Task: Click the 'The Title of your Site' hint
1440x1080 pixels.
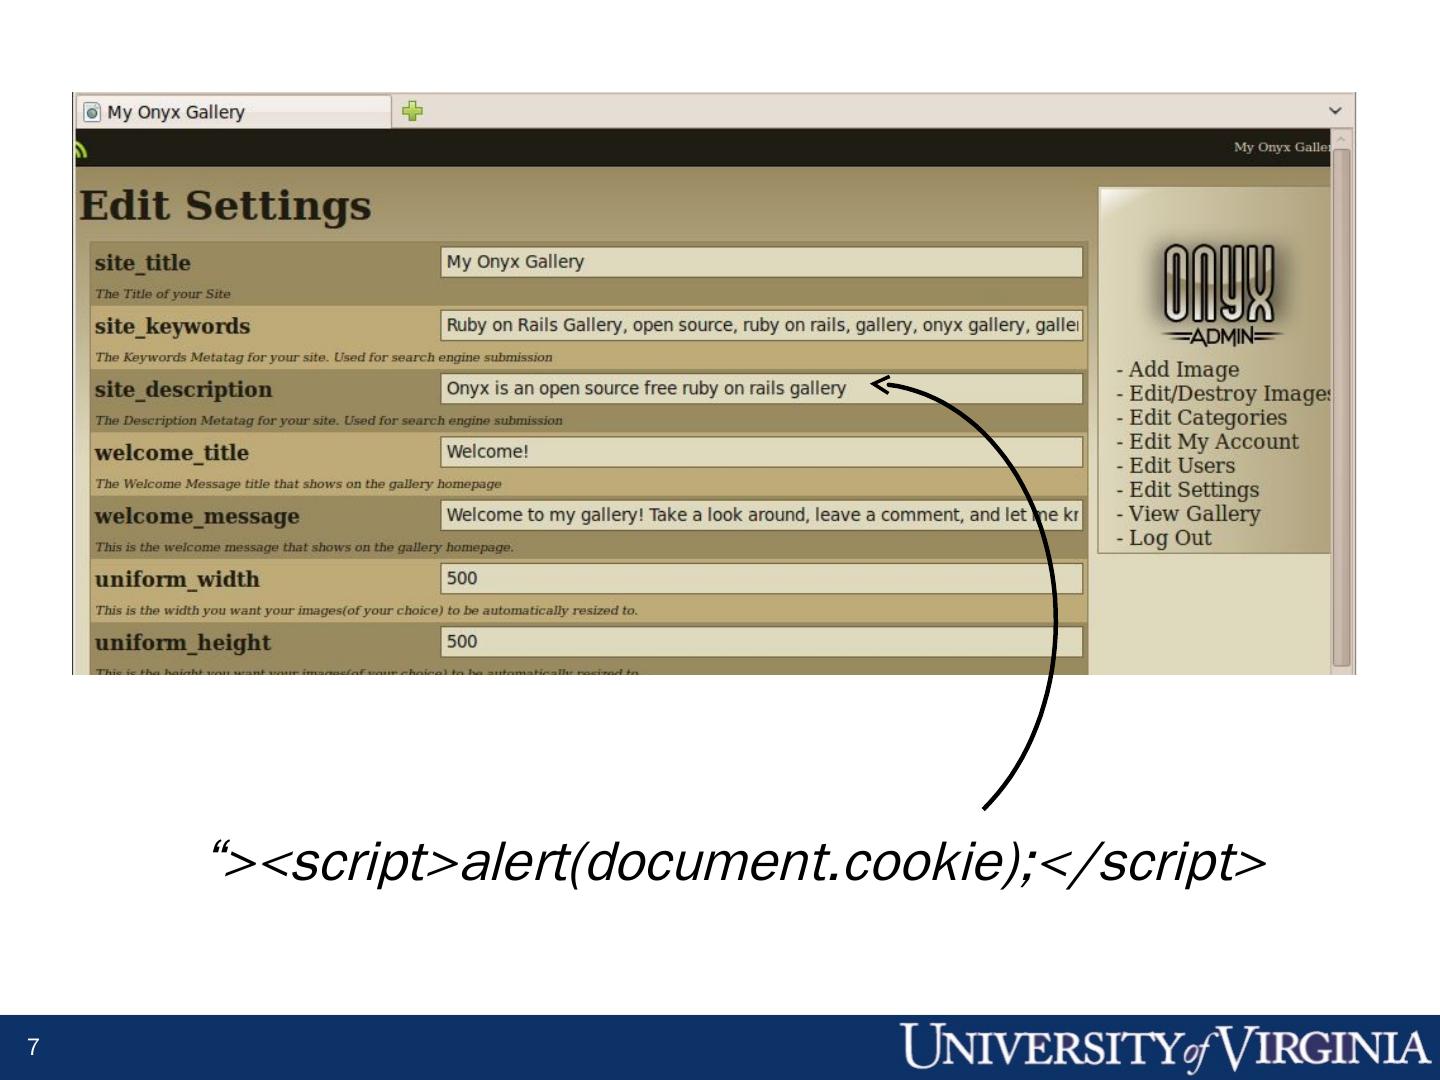Action: tap(163, 294)
